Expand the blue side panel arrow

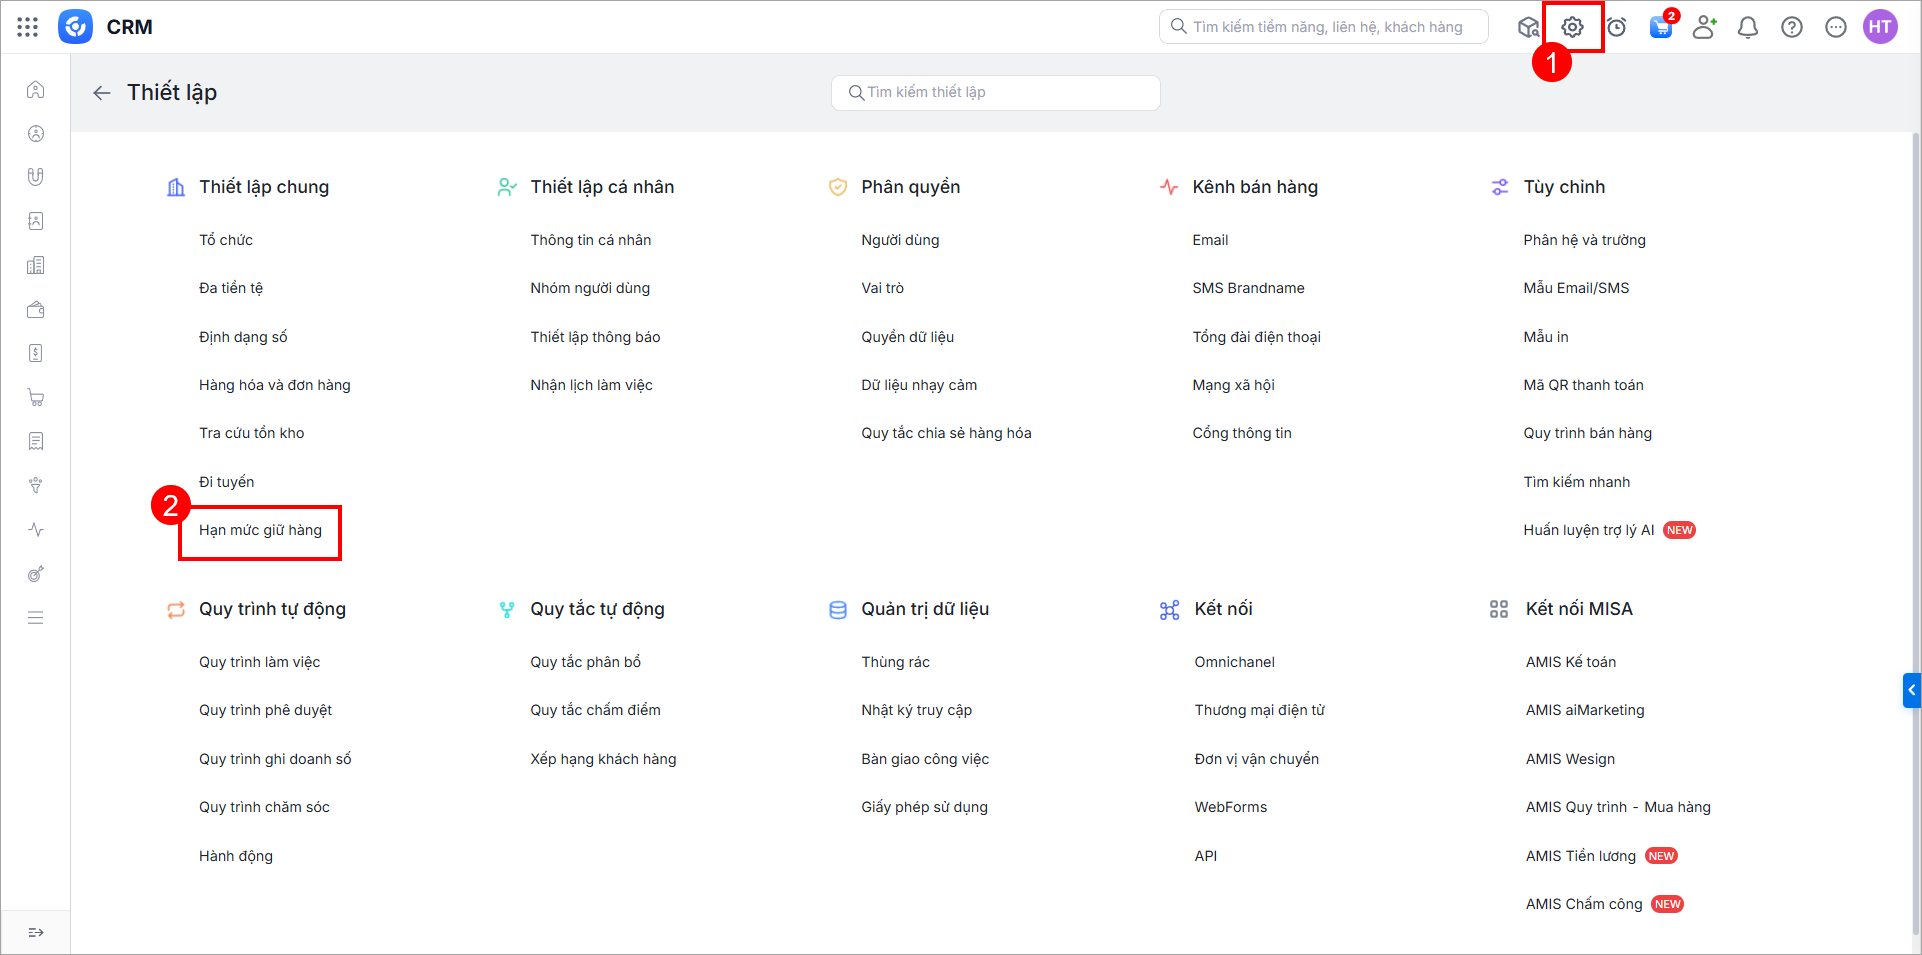pyautogui.click(x=1911, y=690)
